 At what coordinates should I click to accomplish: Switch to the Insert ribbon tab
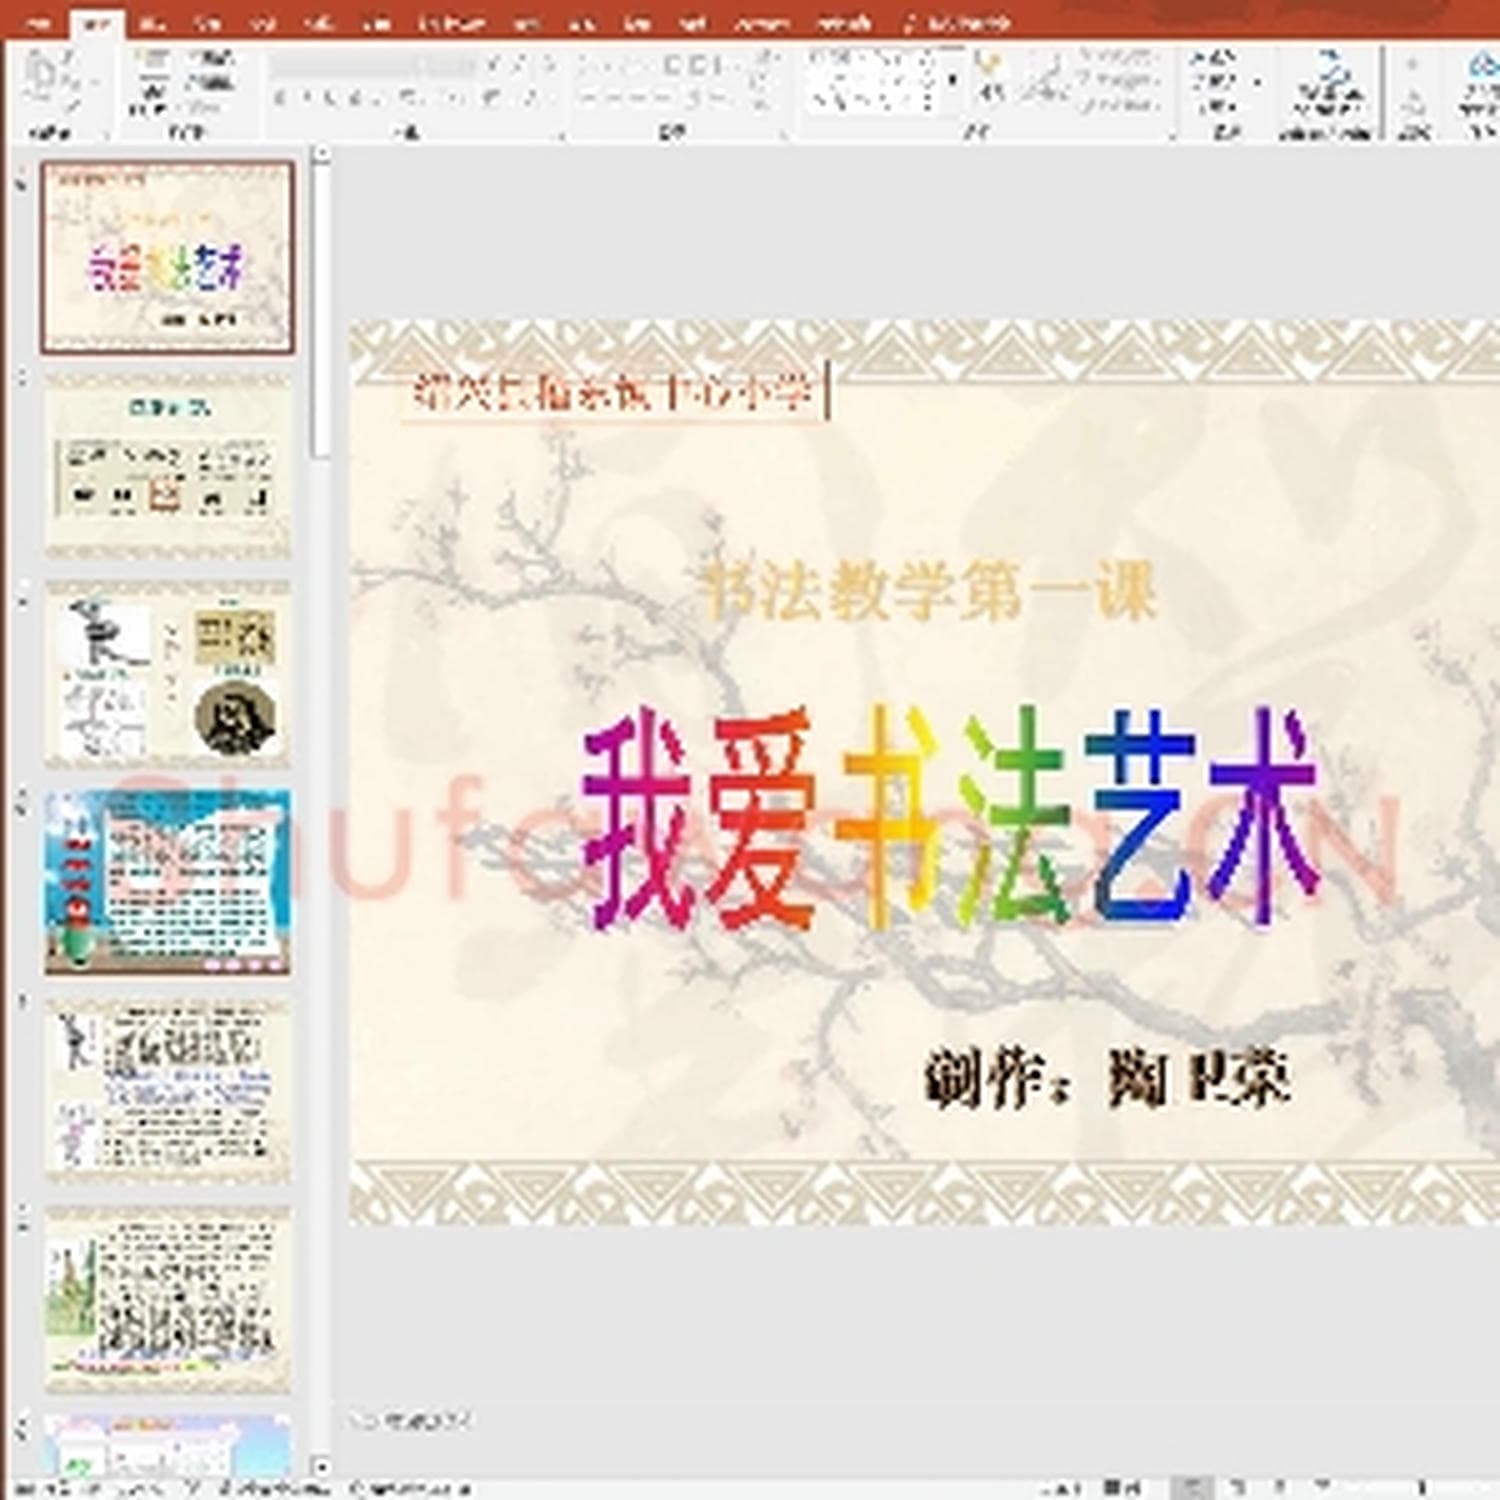[x=152, y=22]
